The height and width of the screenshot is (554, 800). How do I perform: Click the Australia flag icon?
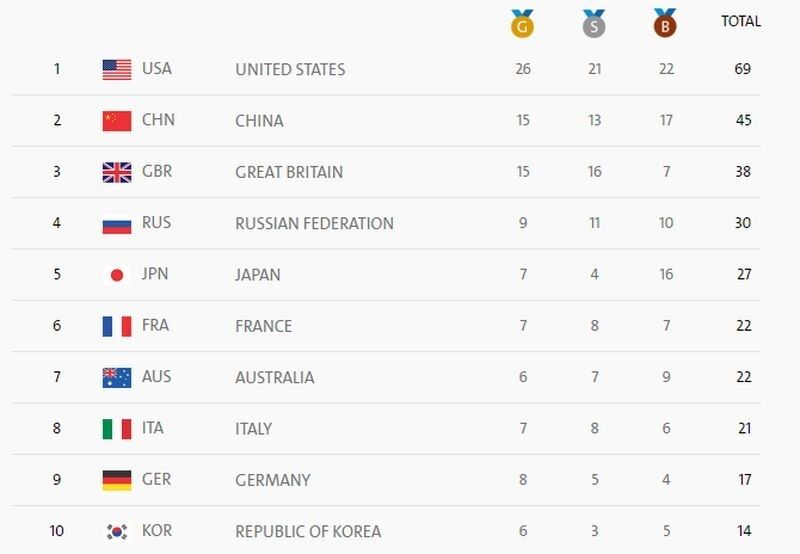click(117, 378)
